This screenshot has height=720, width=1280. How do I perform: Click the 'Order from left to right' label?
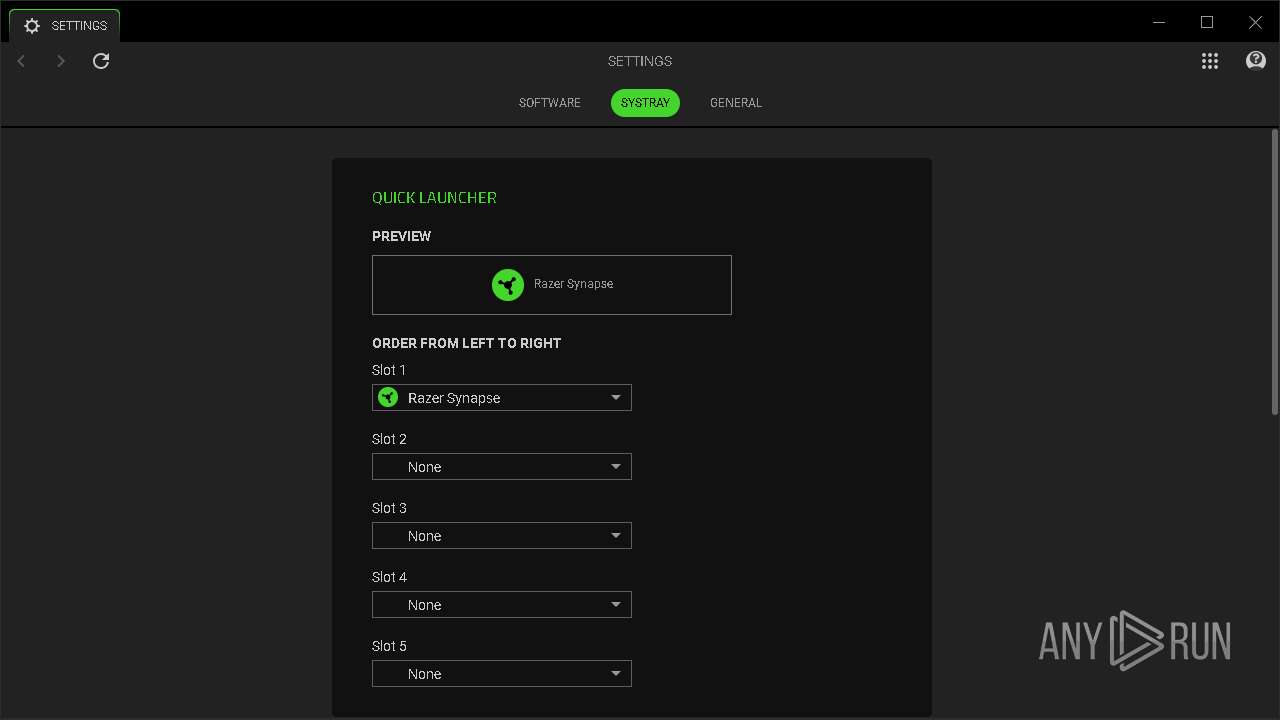point(466,343)
